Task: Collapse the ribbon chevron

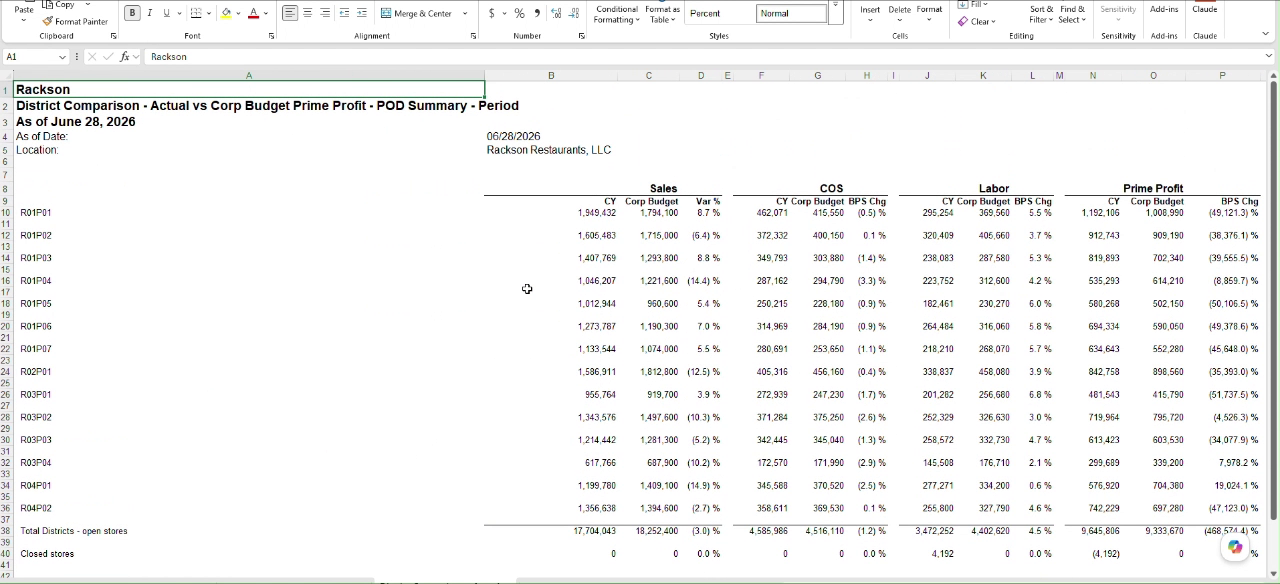Action: 1265,35
